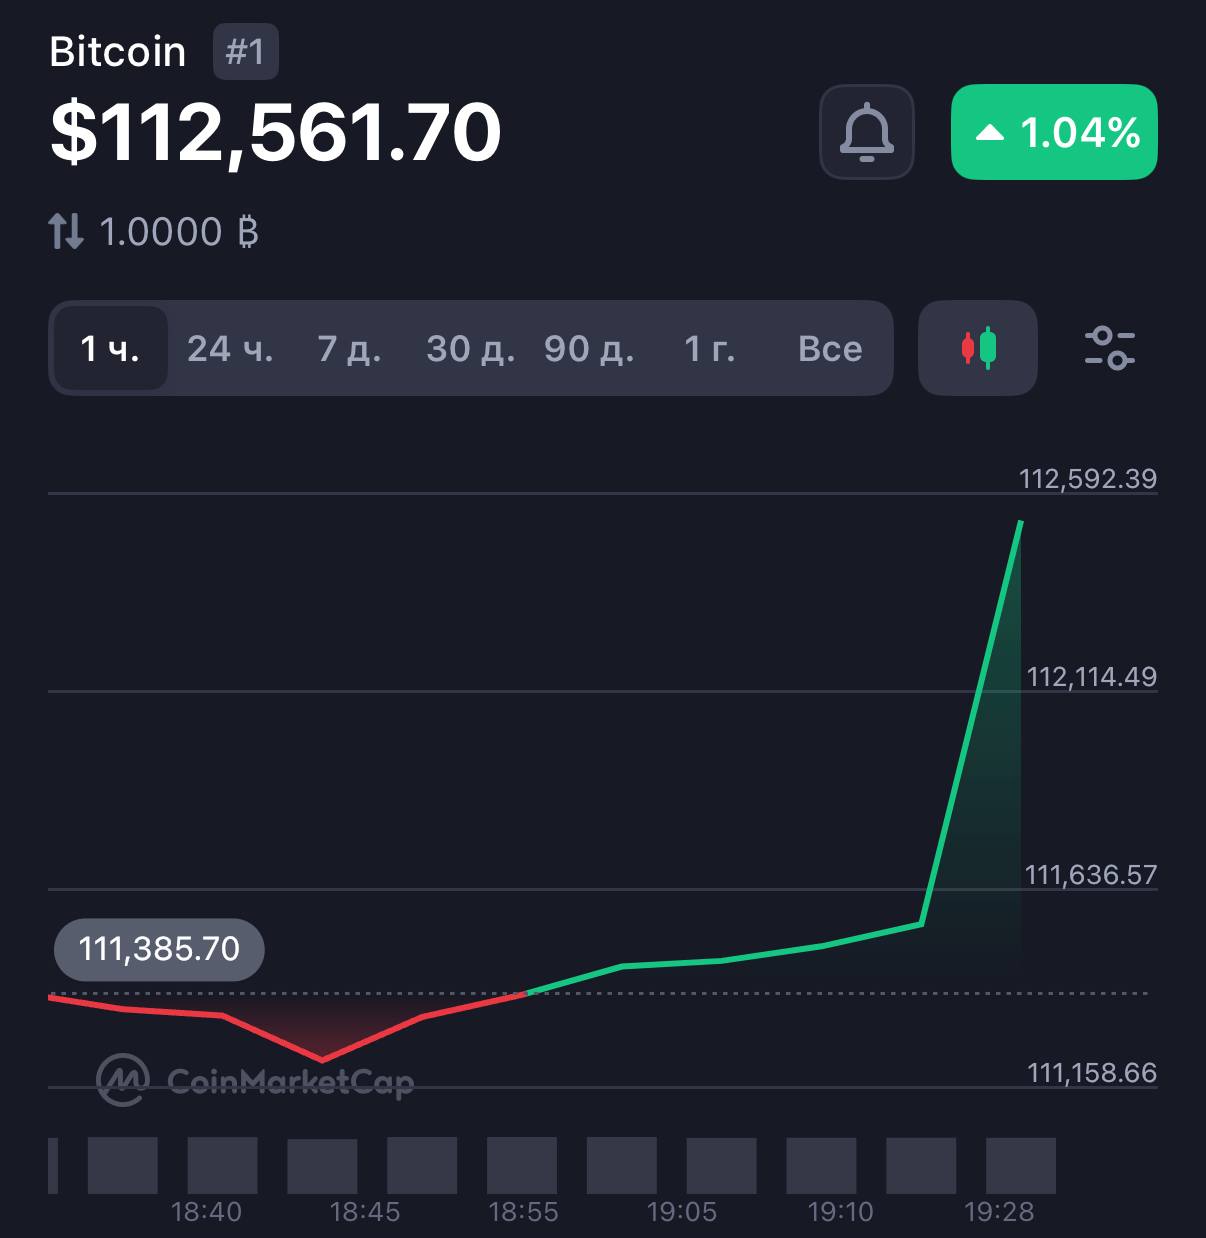
Task: Click the volume bar above 18:45
Action: point(322,1166)
